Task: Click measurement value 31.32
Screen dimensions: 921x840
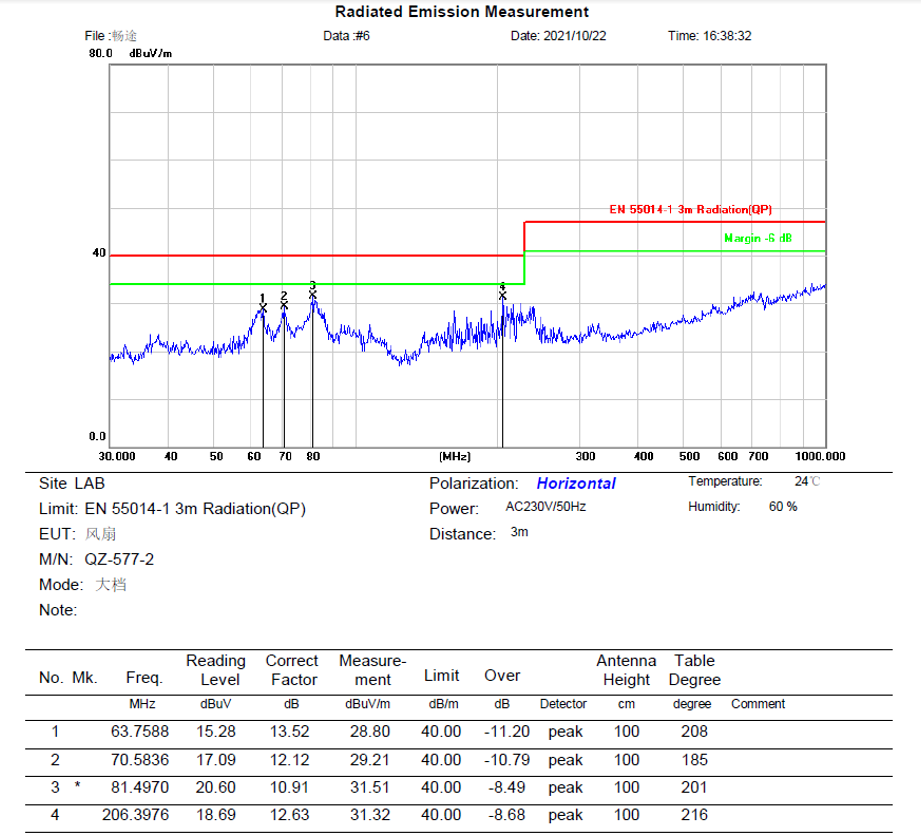Action: click(369, 815)
